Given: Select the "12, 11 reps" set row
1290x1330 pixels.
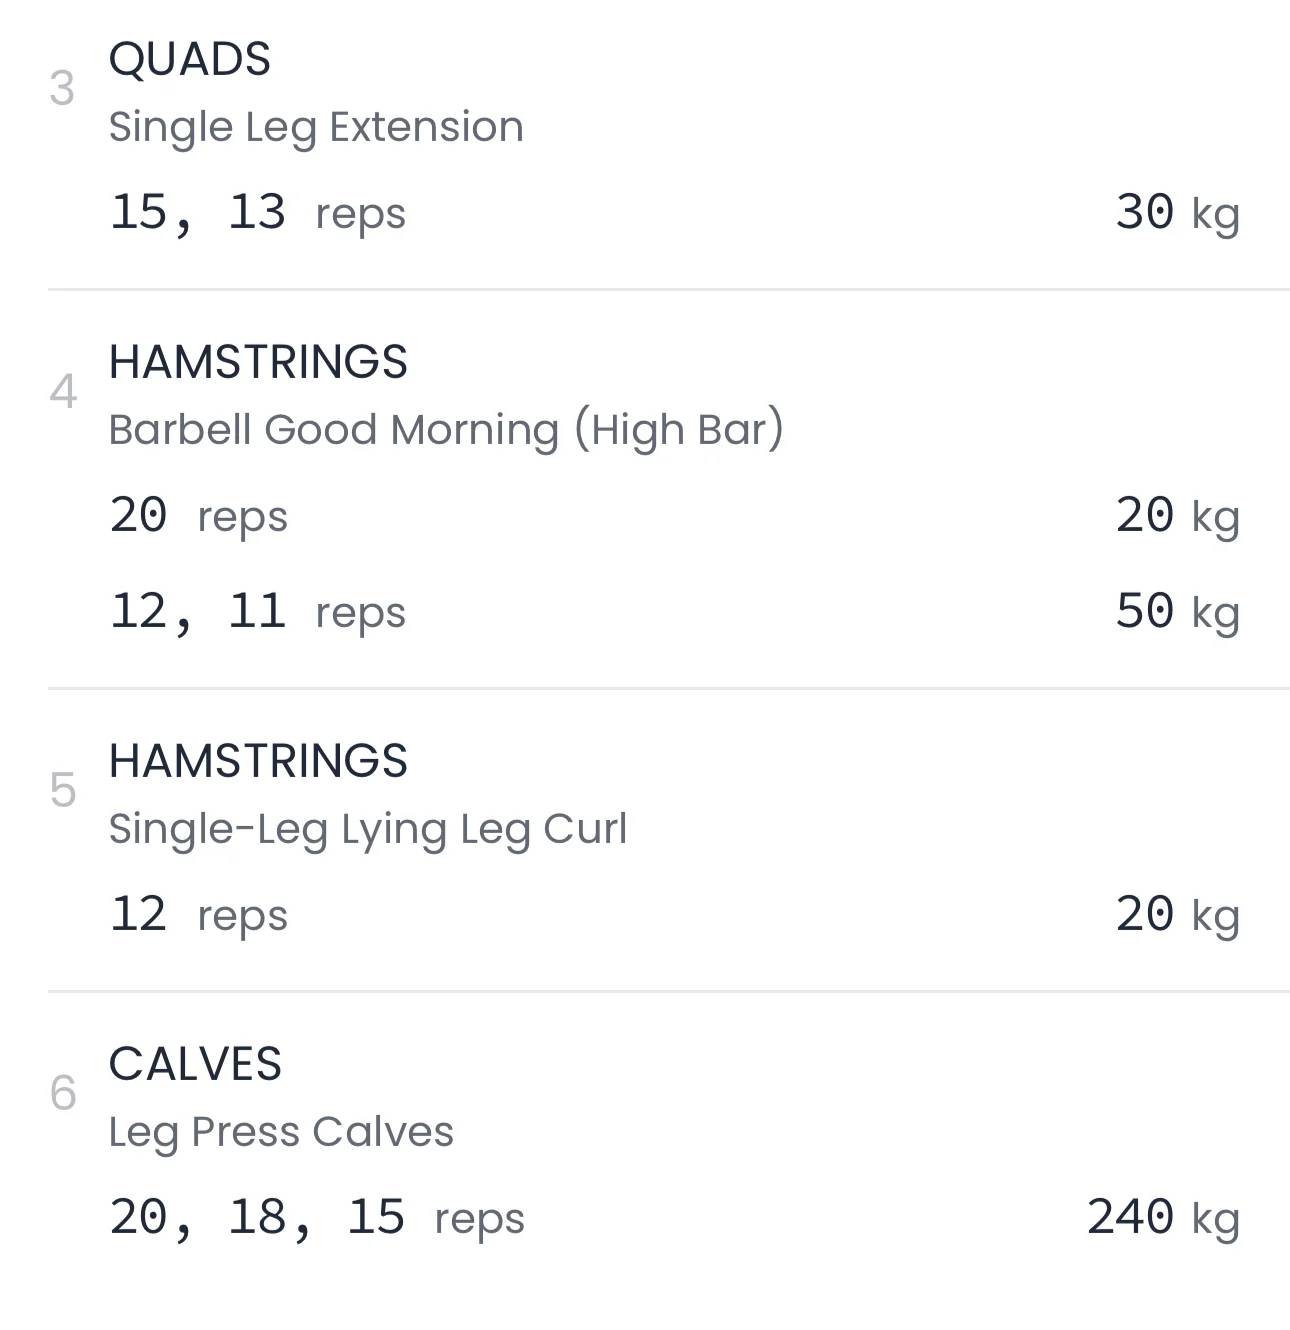Looking at the screenshot, I should (257, 612).
